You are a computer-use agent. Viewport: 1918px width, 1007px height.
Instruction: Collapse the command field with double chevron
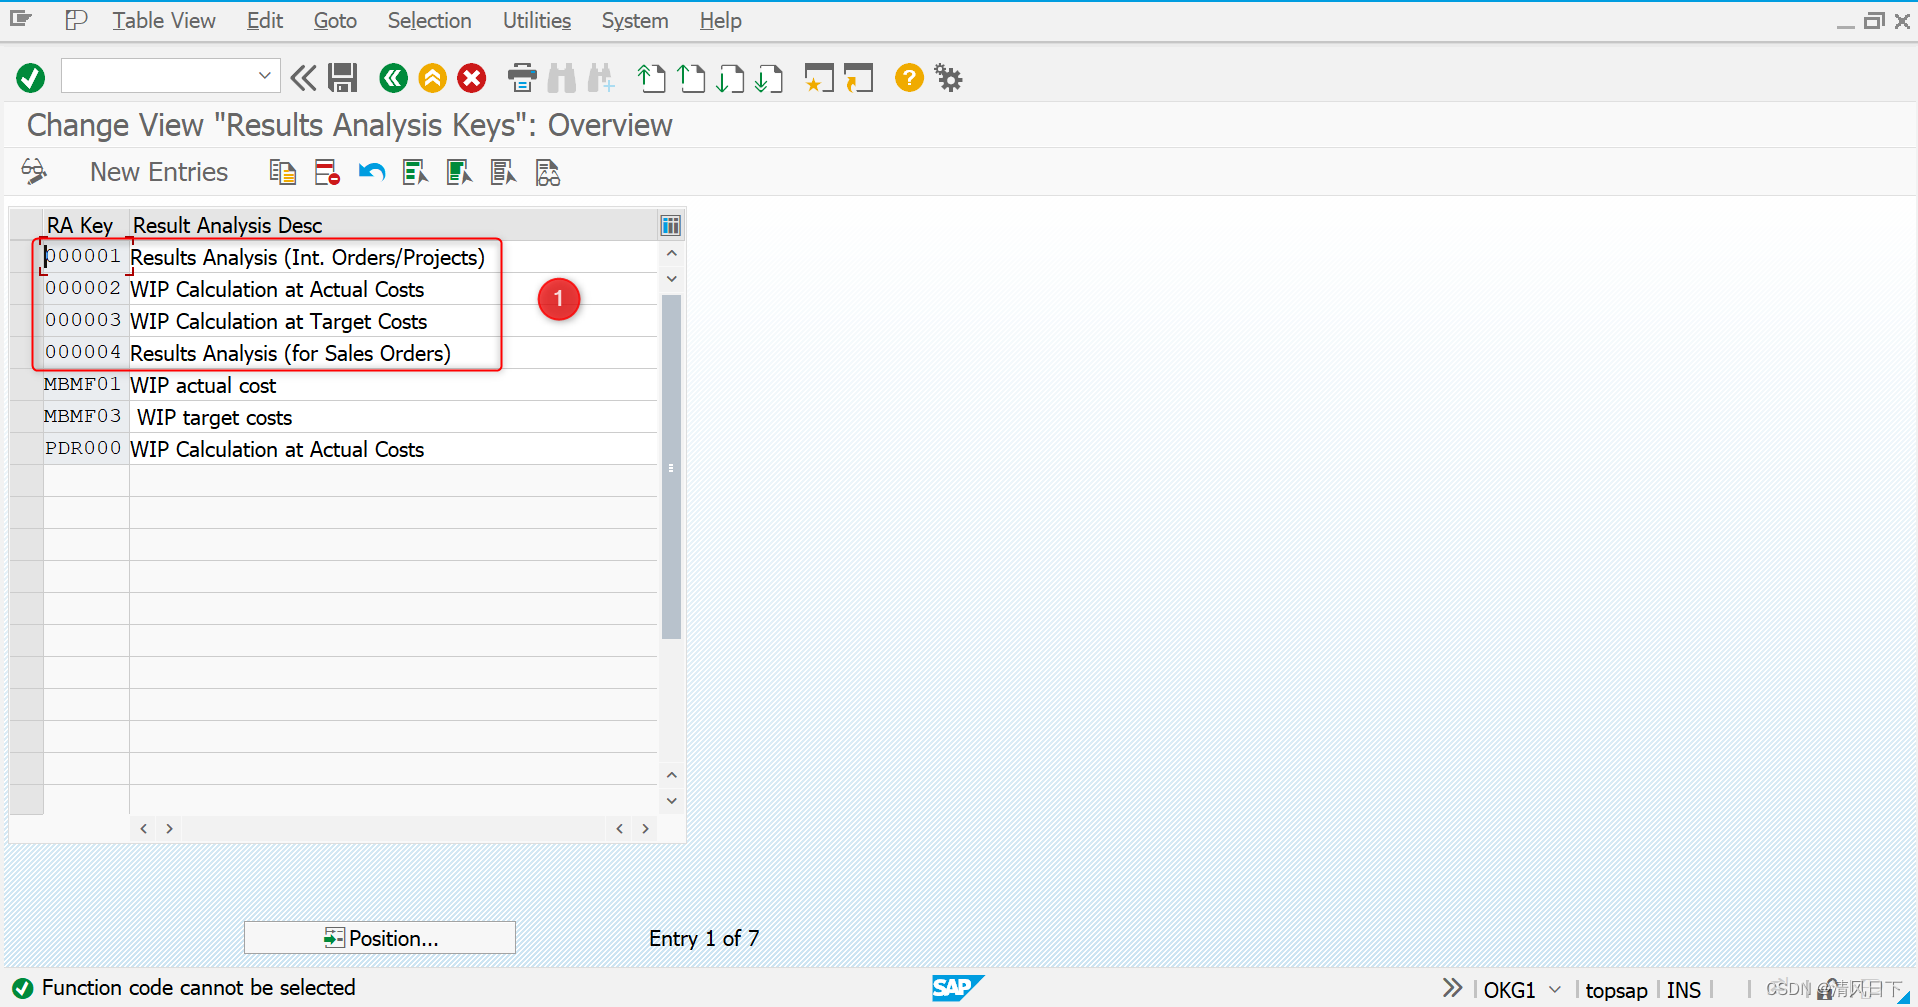coord(303,77)
